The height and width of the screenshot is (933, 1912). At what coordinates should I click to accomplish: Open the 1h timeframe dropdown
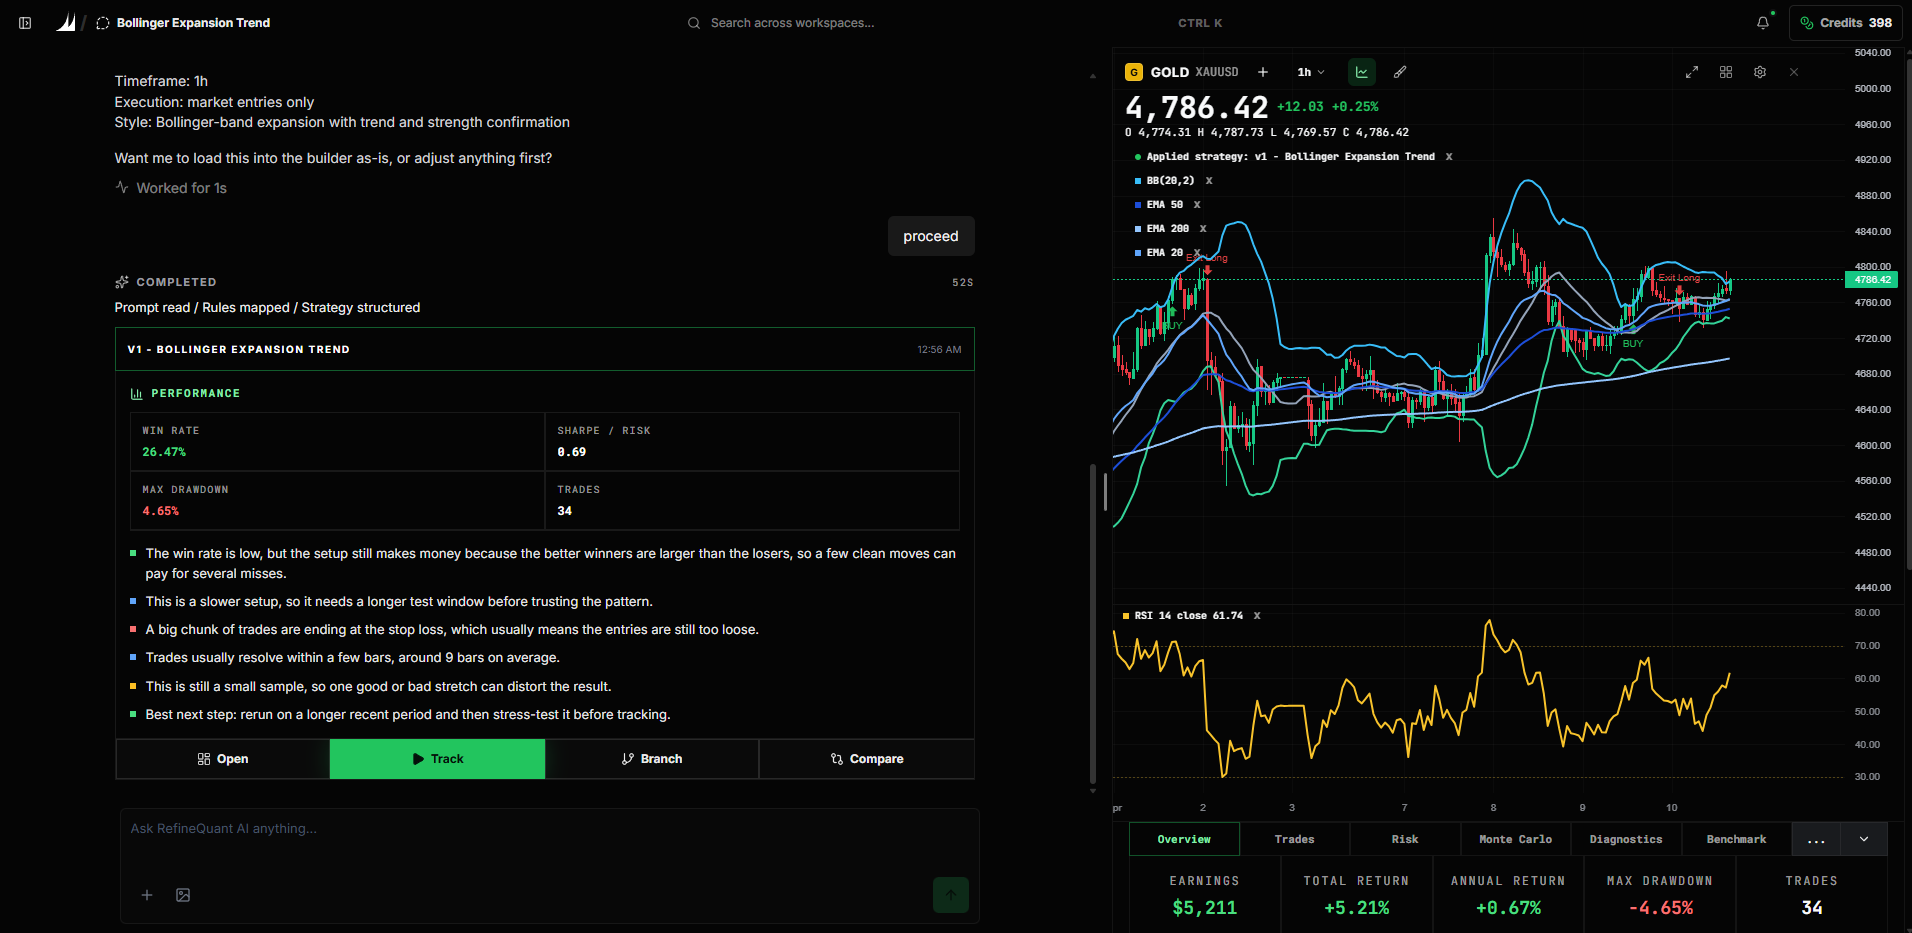(1311, 72)
